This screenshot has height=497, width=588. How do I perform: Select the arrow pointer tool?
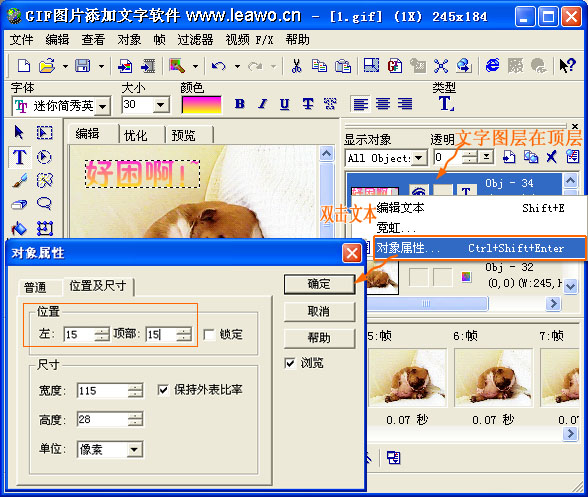pyautogui.click(x=19, y=132)
